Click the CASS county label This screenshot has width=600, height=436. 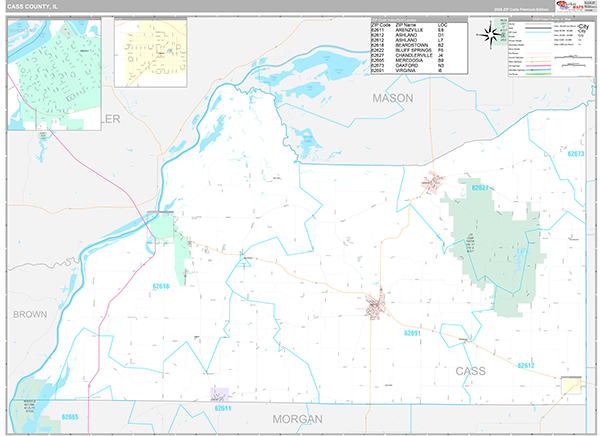click(x=470, y=371)
